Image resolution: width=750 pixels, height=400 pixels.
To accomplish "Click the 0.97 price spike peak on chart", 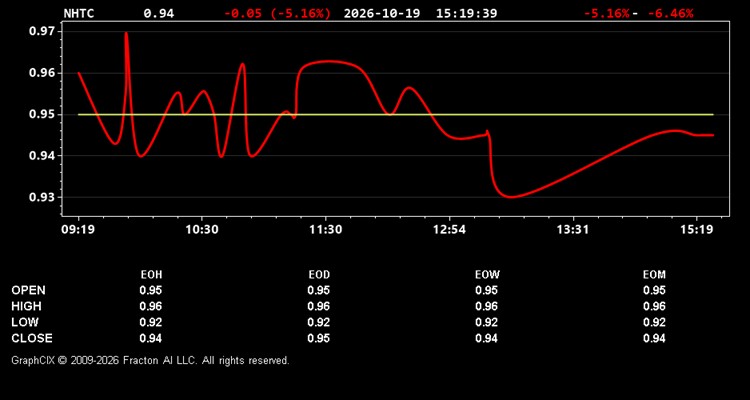I will pyautogui.click(x=126, y=33).
